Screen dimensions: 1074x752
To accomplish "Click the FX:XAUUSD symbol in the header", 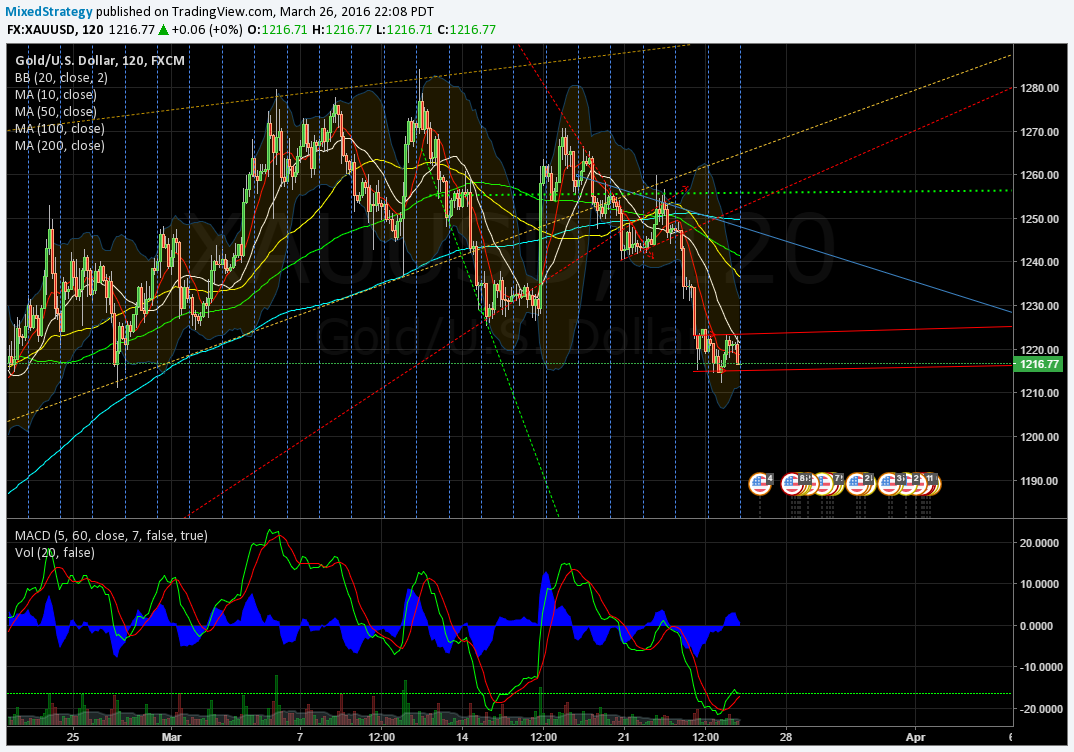I will (42, 29).
